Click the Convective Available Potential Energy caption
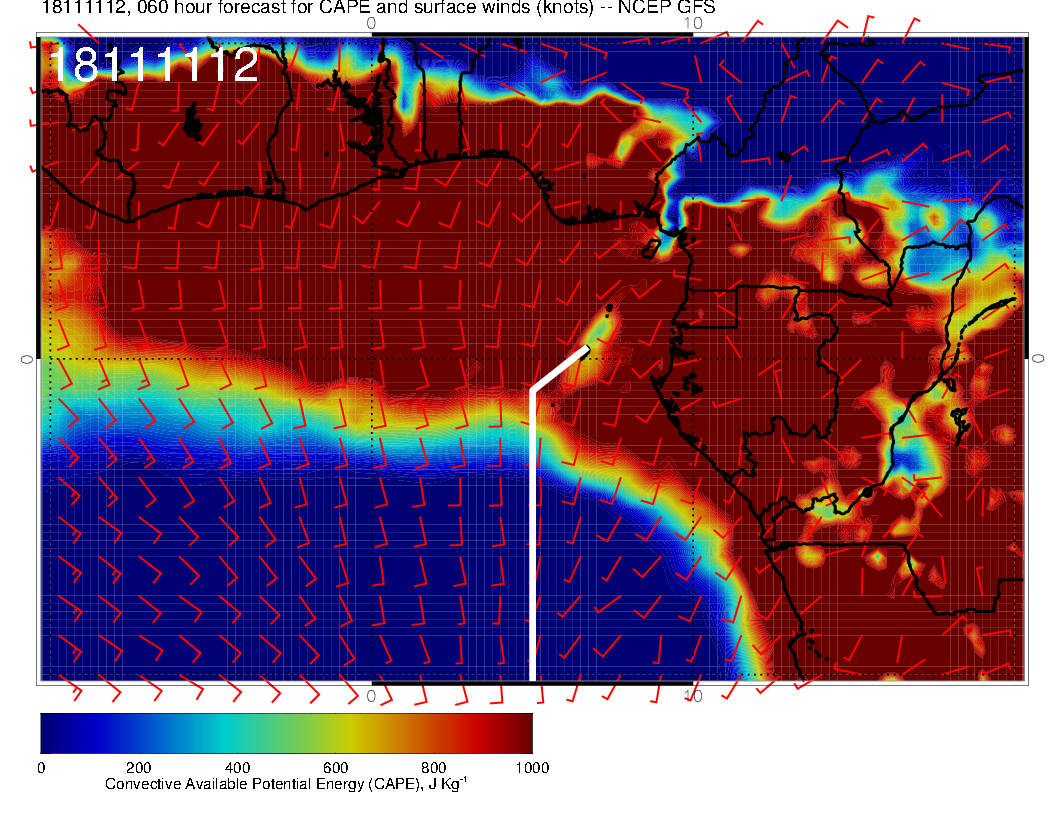 (286, 784)
